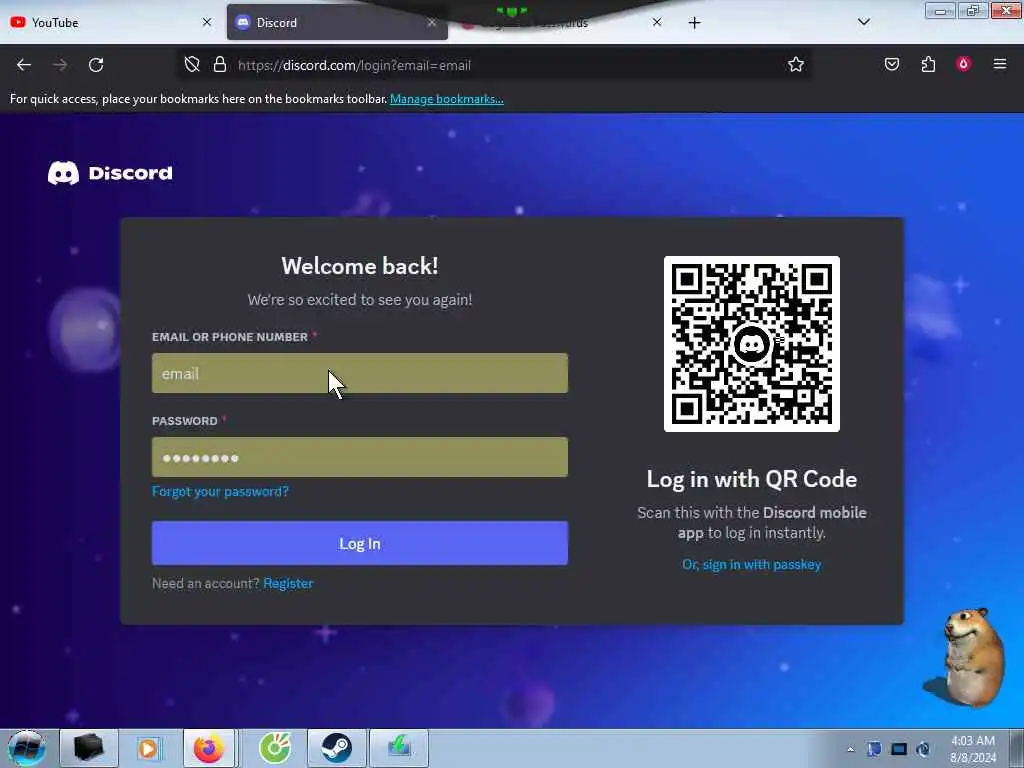Show hidden system tray icons arrow
Image resolution: width=1024 pixels, height=768 pixels.
pyautogui.click(x=850, y=749)
